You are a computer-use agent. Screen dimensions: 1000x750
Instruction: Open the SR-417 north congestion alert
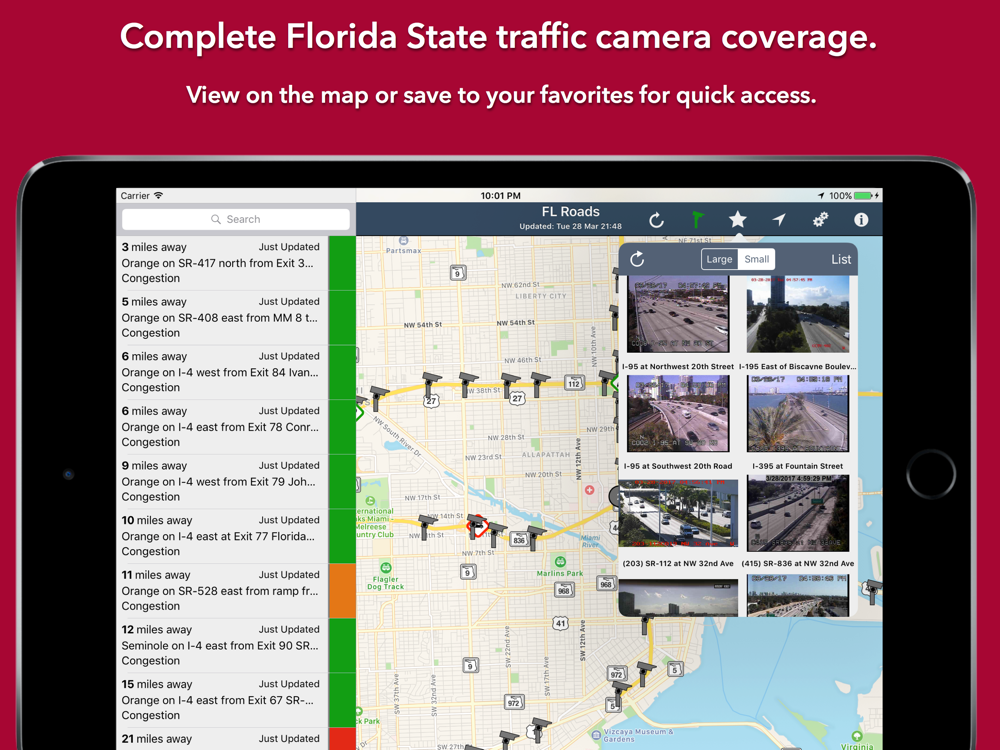pos(223,263)
